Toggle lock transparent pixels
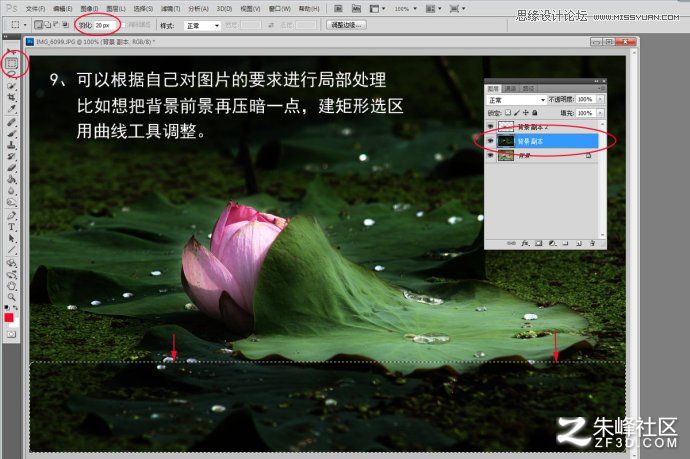 [x=508, y=113]
